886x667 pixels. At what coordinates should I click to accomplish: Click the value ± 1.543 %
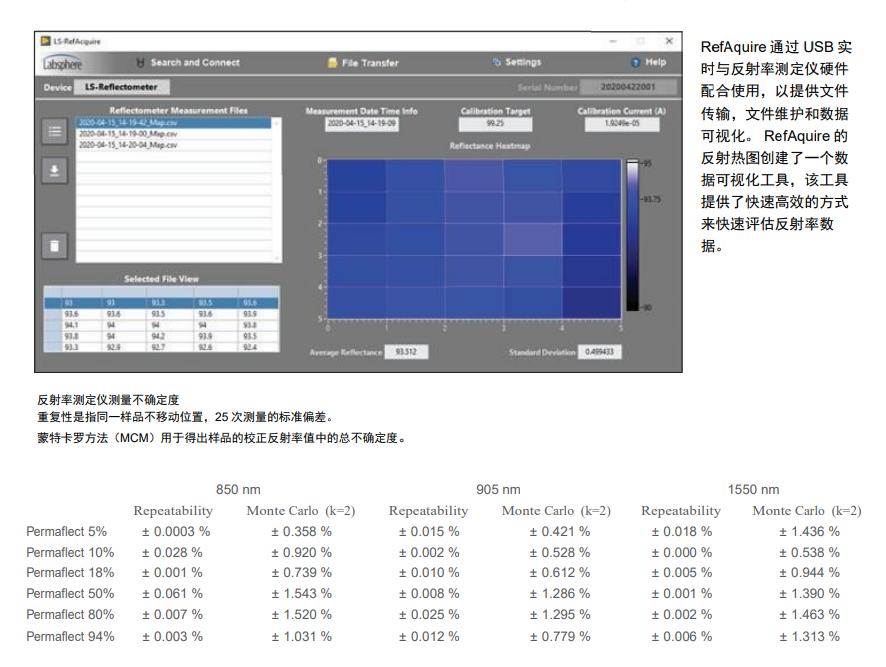pos(301,594)
